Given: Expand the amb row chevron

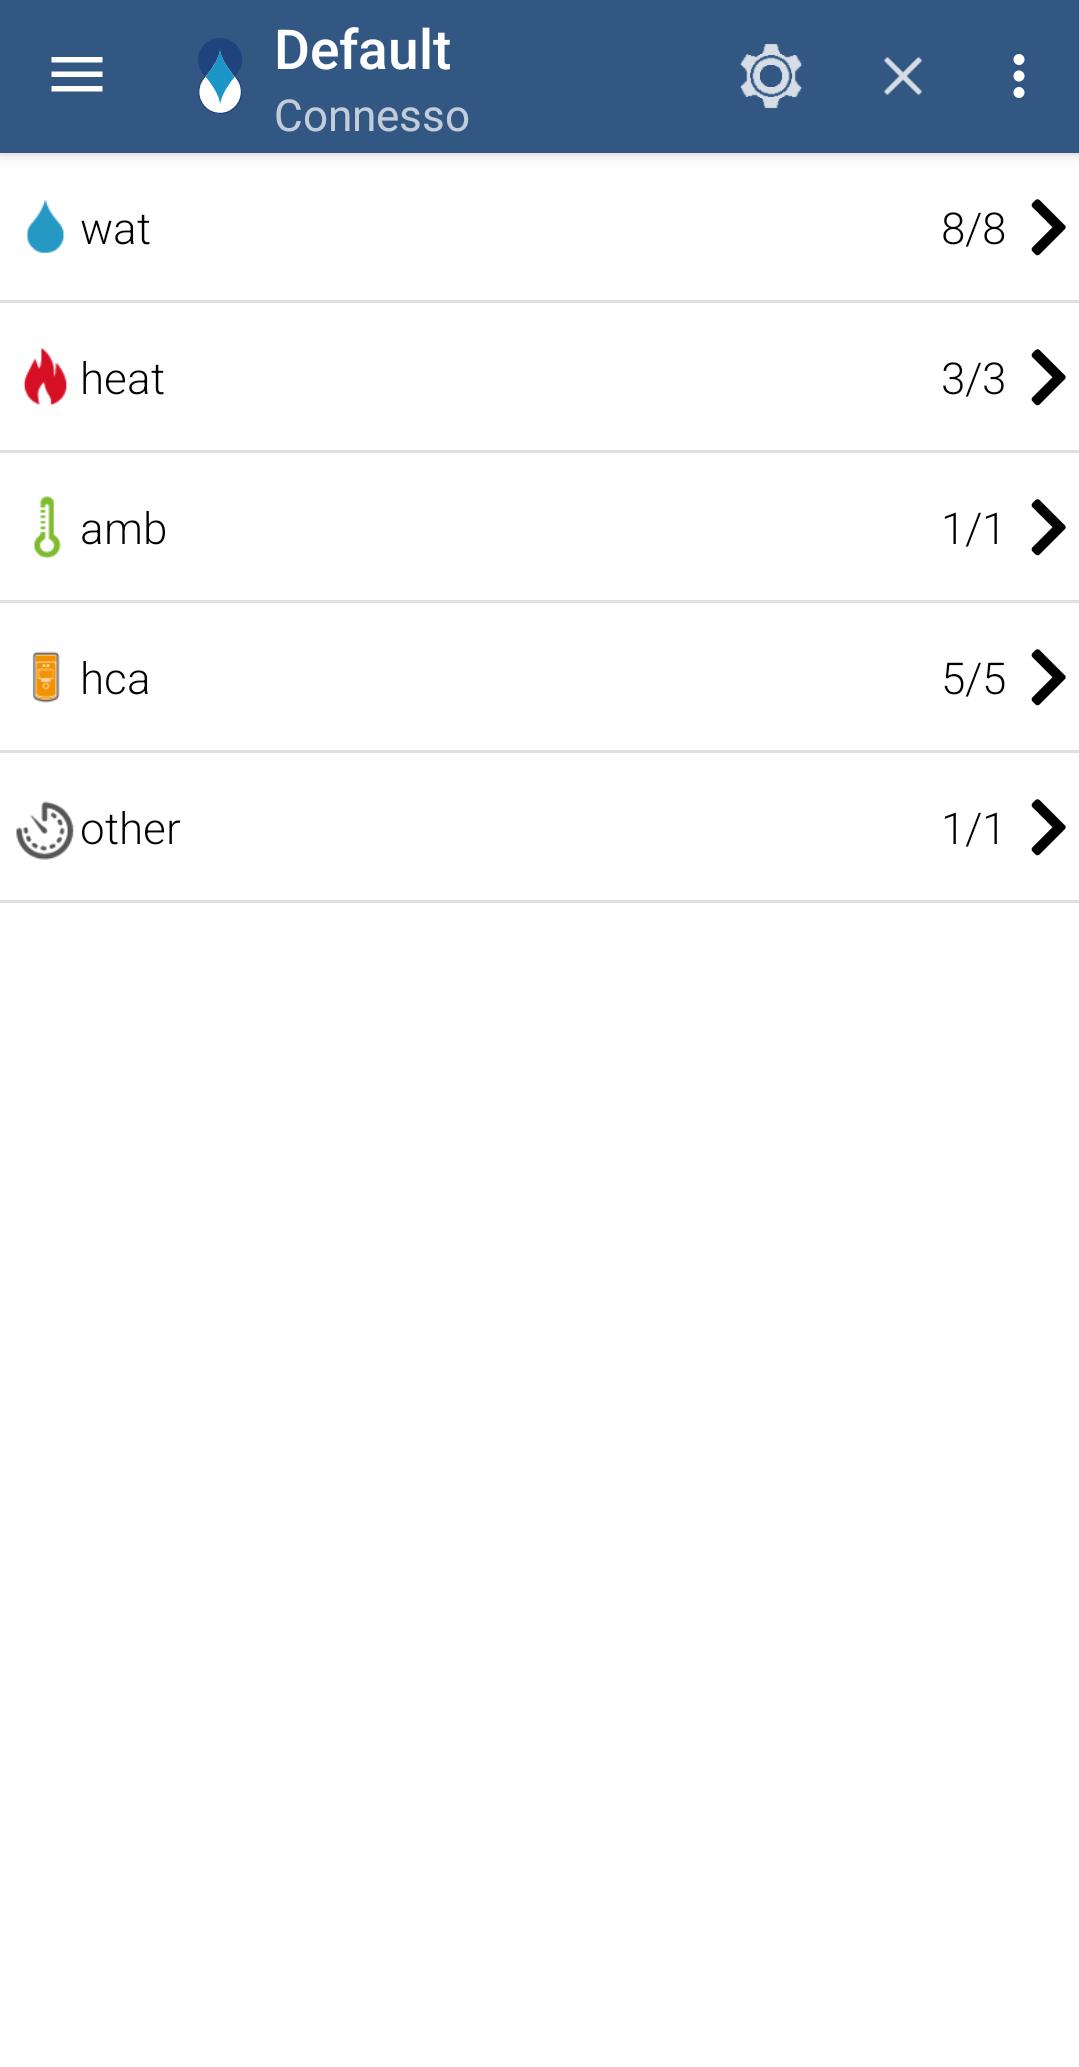Looking at the screenshot, I should coord(1047,527).
